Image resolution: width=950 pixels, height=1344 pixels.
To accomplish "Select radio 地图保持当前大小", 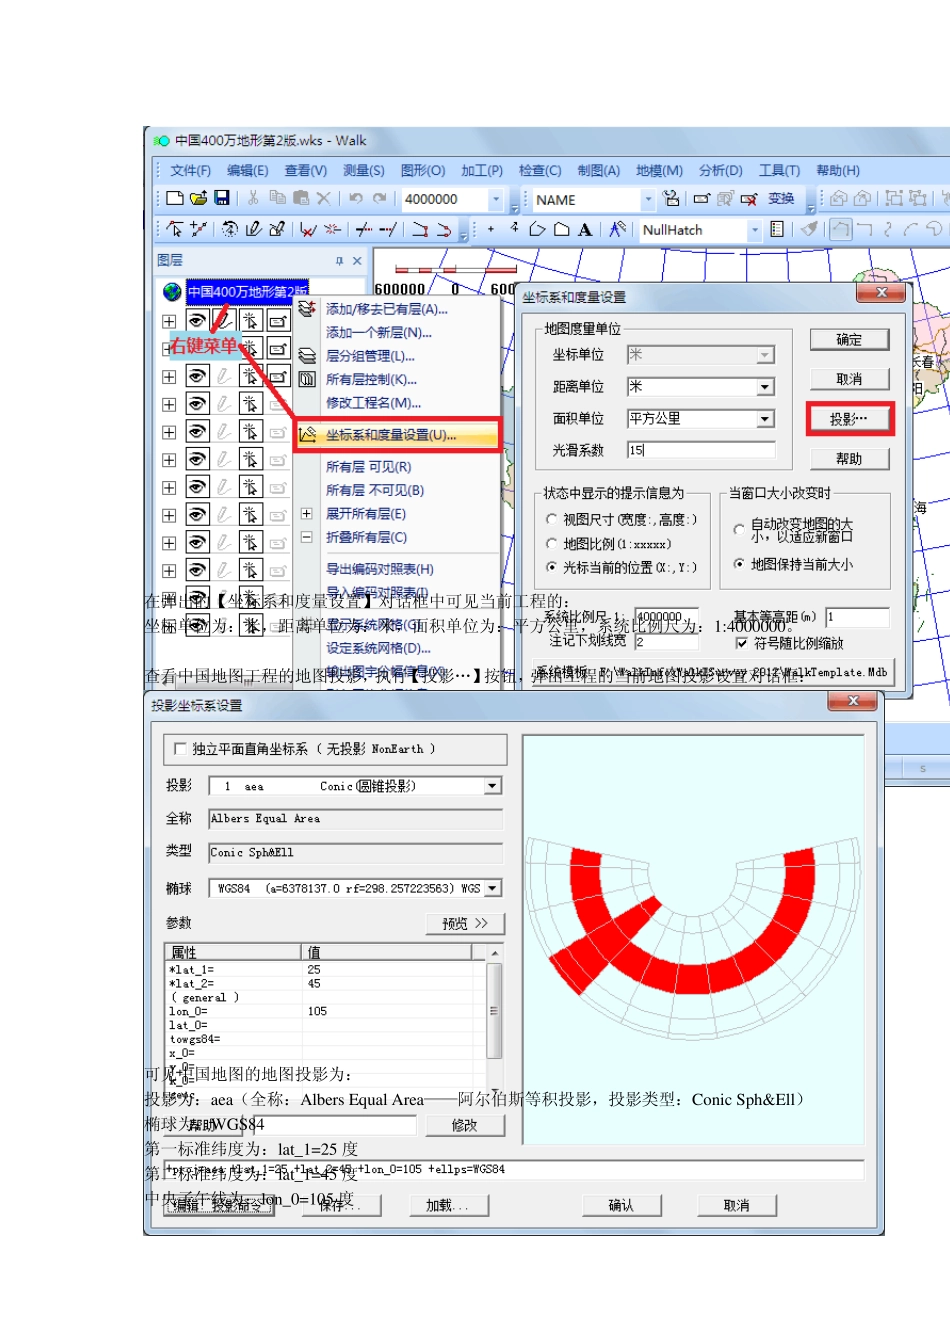I will (x=739, y=565).
